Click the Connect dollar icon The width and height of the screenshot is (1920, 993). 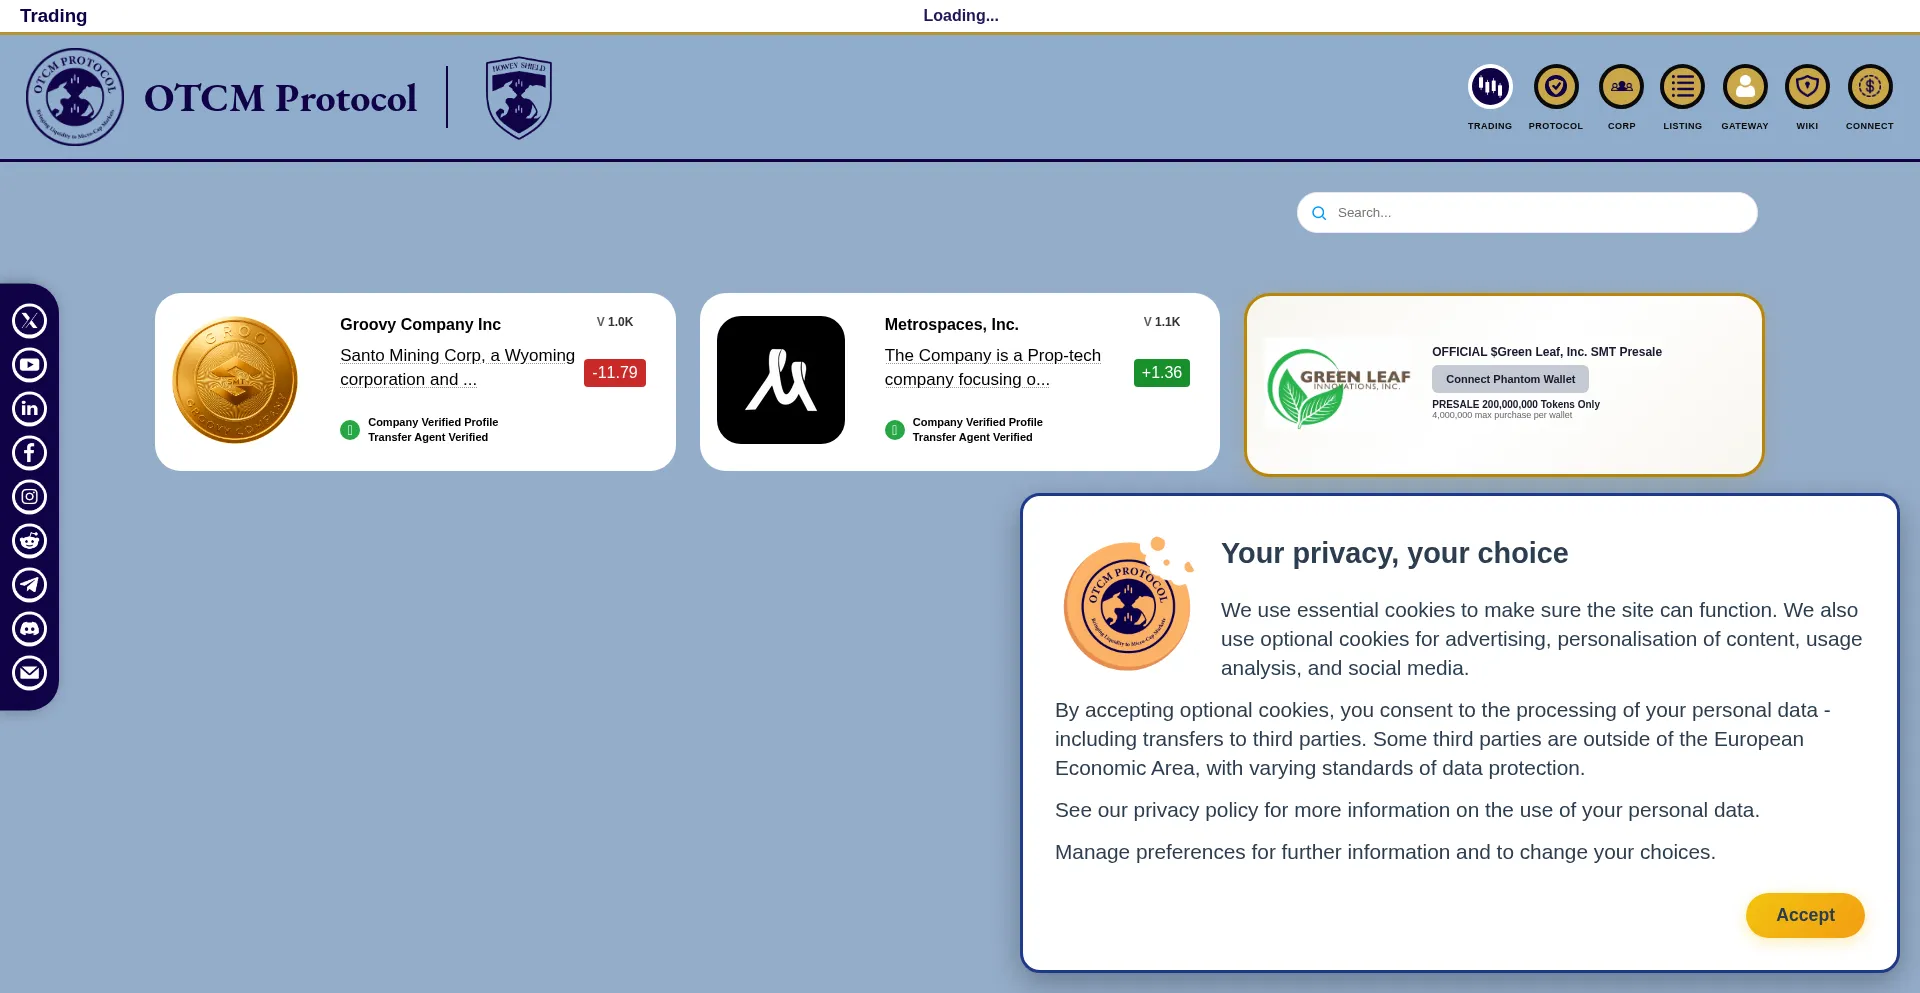click(x=1870, y=87)
